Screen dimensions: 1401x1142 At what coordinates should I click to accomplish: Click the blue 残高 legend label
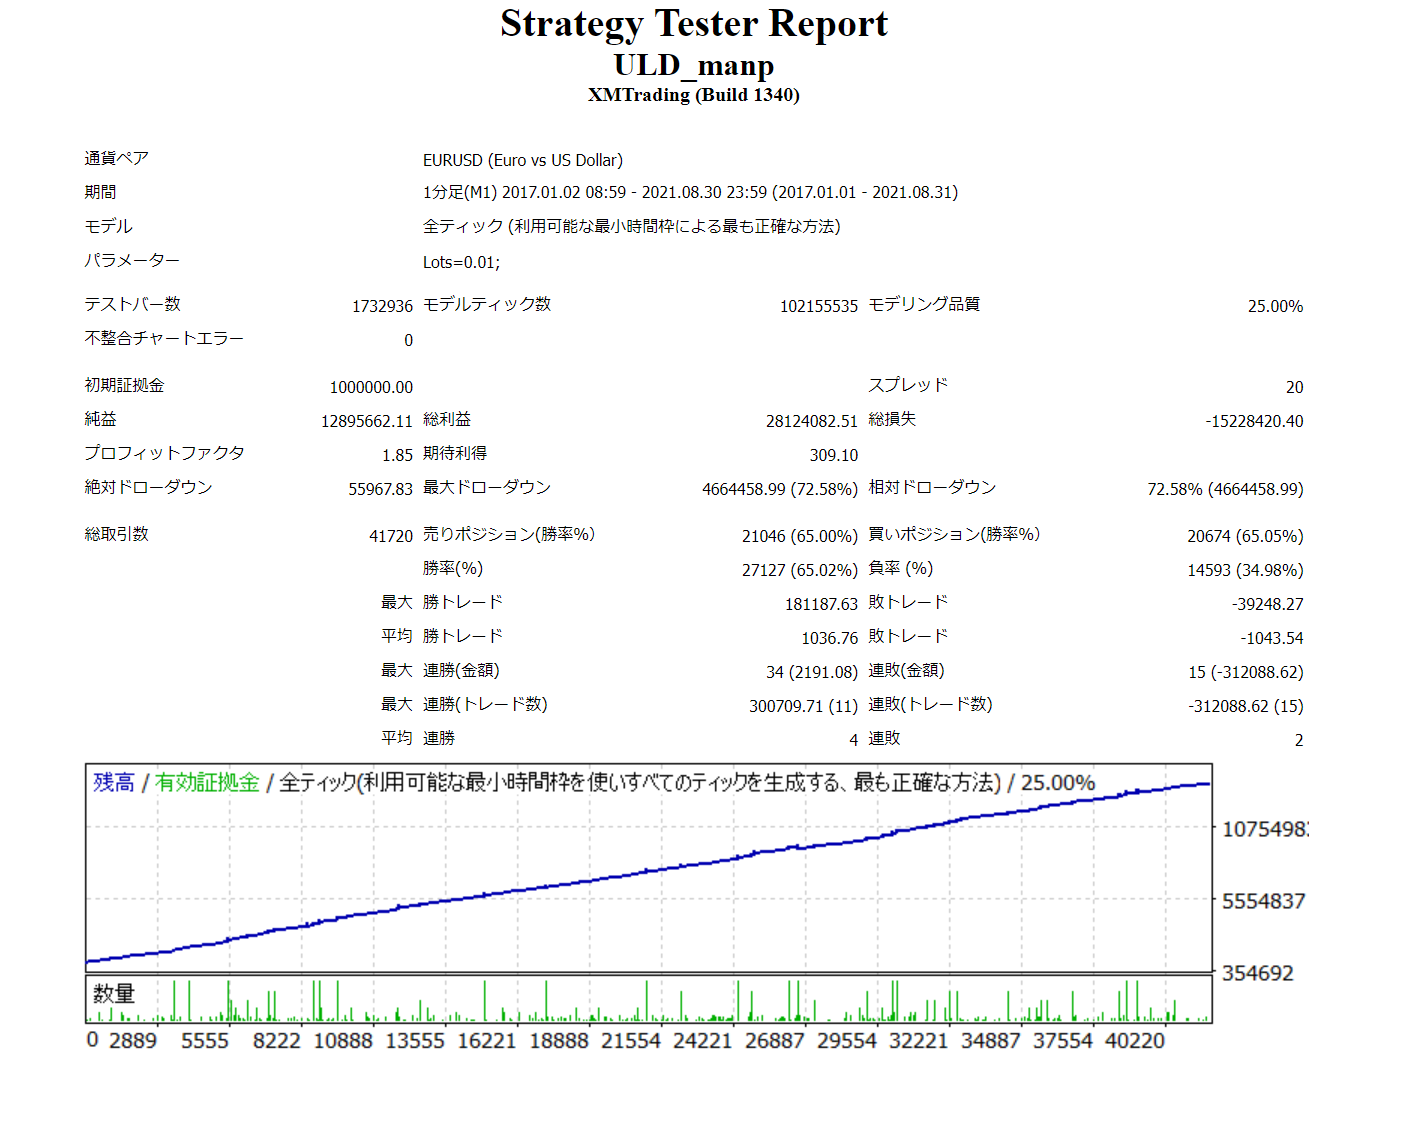click(x=113, y=782)
